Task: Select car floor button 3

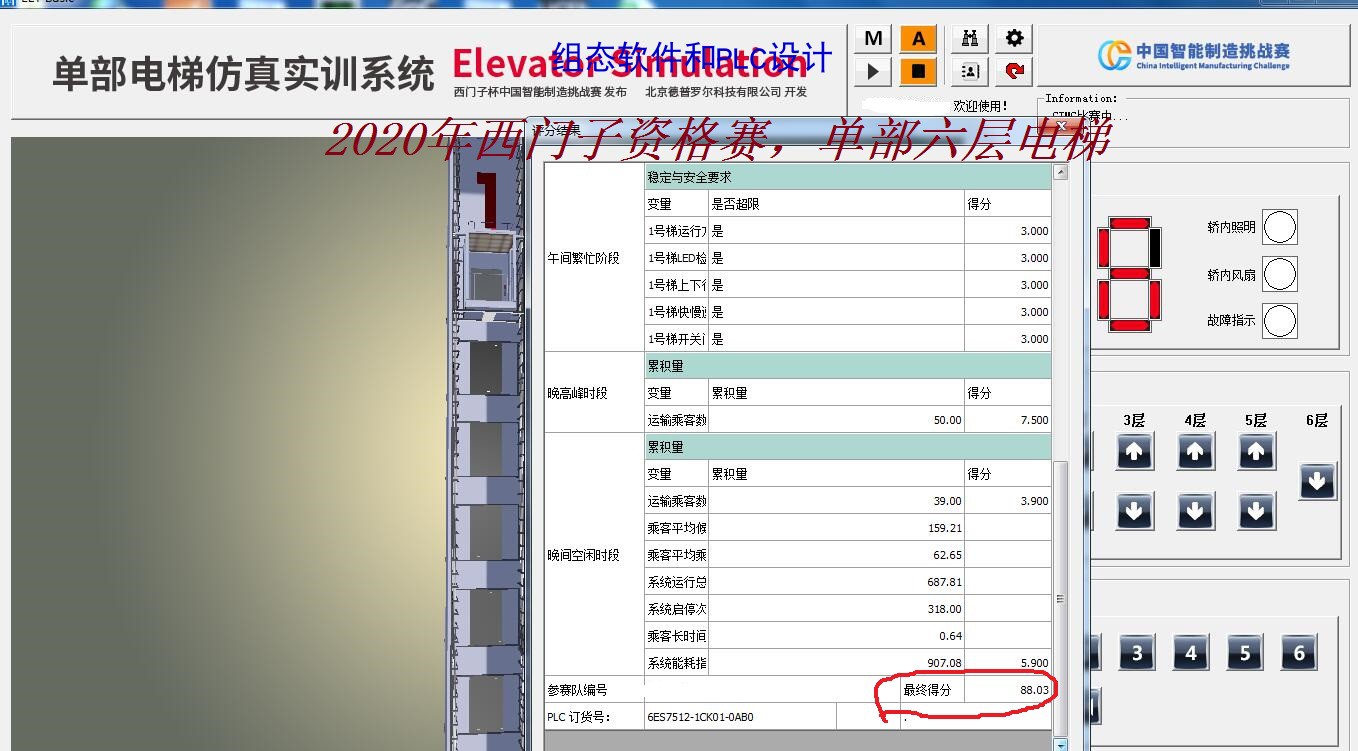Action: 1137,653
